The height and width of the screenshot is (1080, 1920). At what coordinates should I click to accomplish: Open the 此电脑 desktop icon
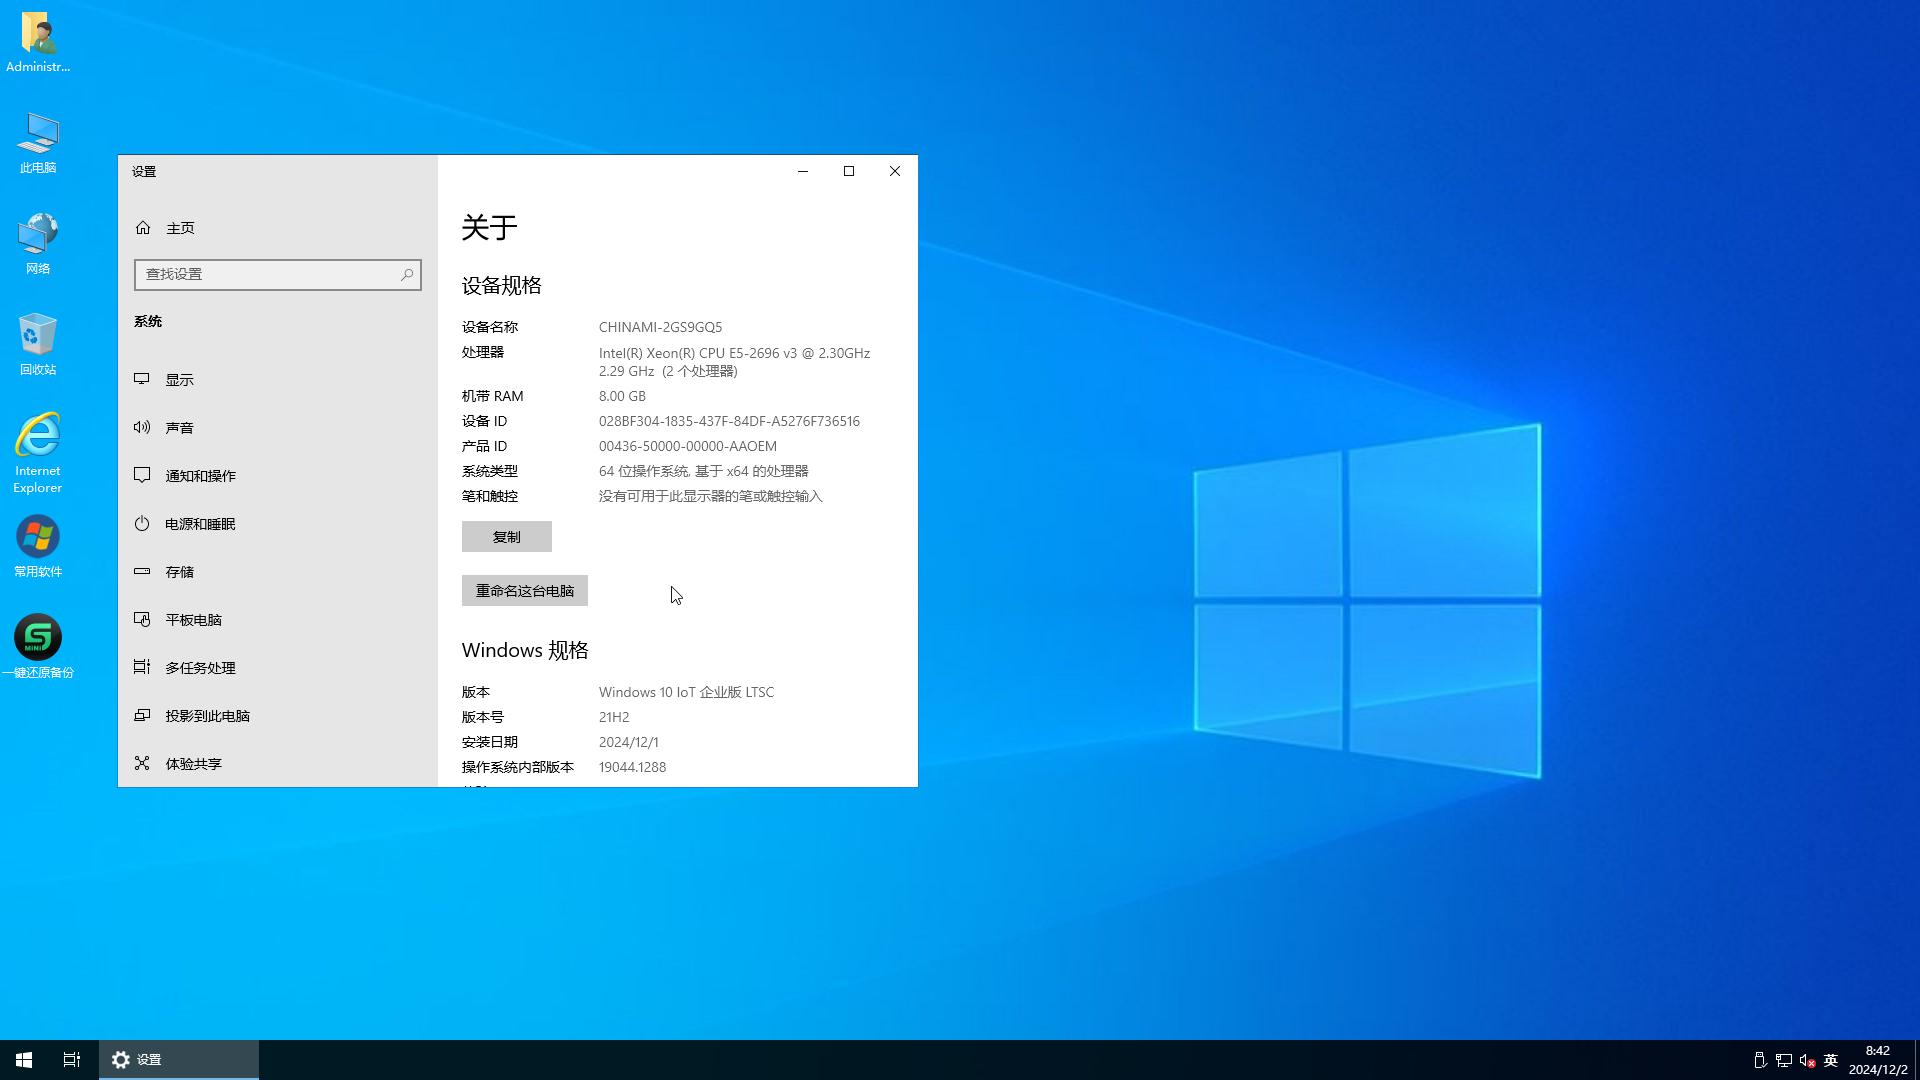pos(38,143)
